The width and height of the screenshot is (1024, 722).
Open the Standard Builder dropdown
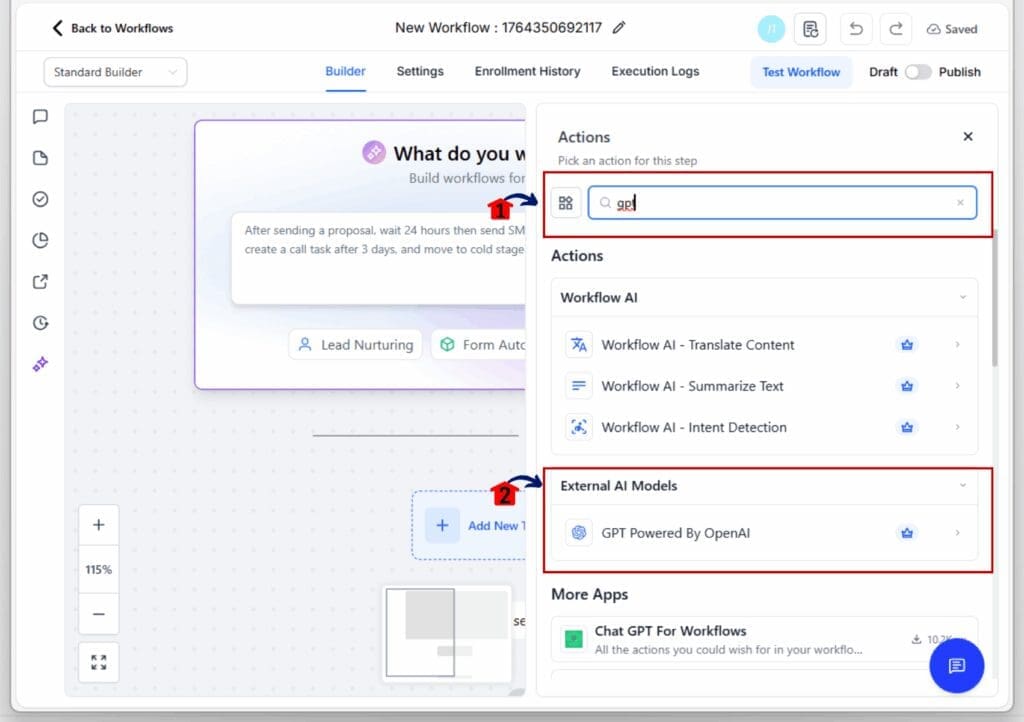point(114,72)
